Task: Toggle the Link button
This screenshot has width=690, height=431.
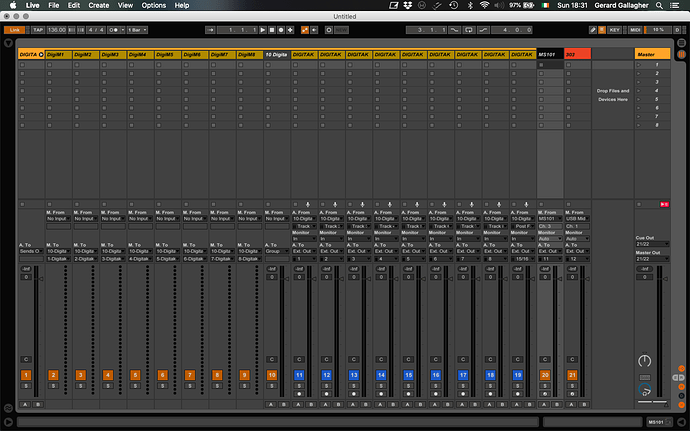Action: 15,30
